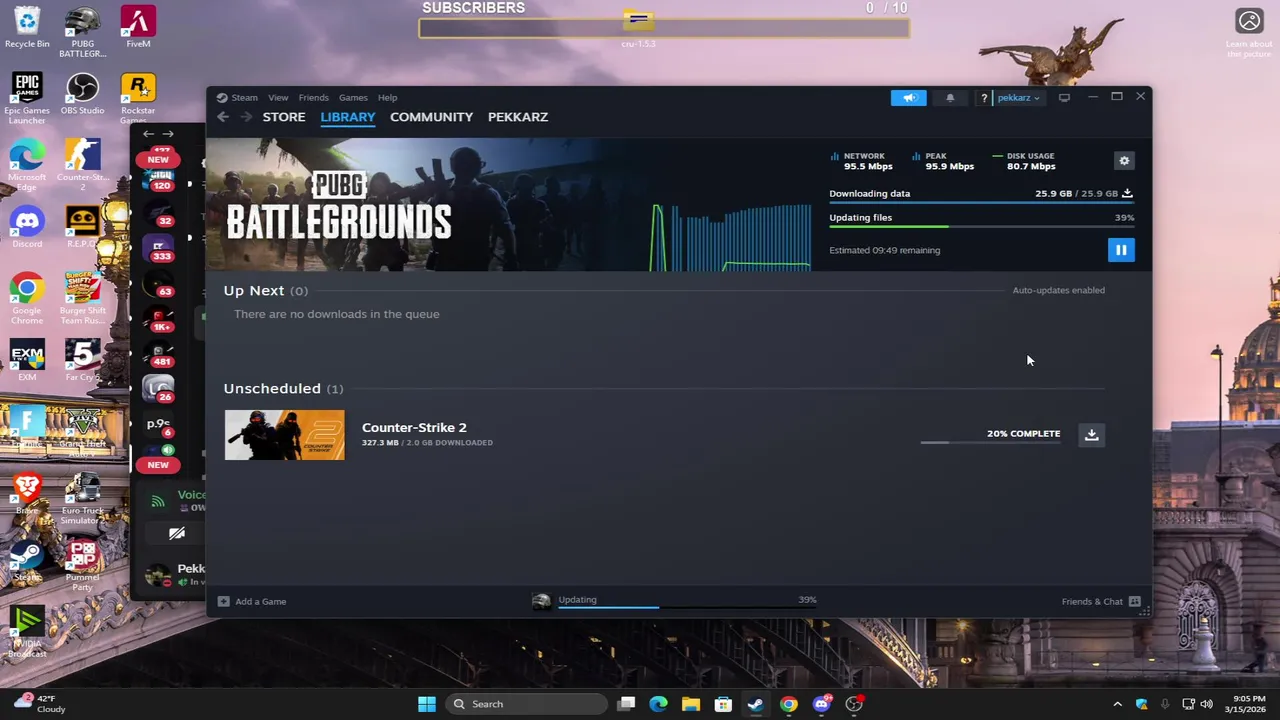
Task: Open the PEKKARZ profile tab
Action: click(518, 117)
